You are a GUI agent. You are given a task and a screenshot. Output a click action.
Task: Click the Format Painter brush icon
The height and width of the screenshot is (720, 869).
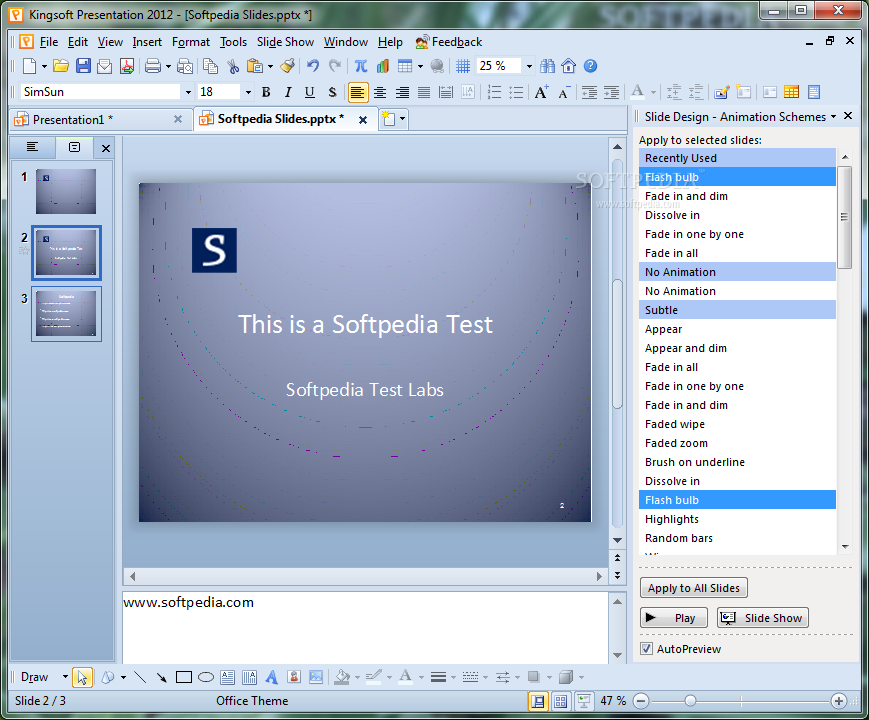tap(287, 66)
